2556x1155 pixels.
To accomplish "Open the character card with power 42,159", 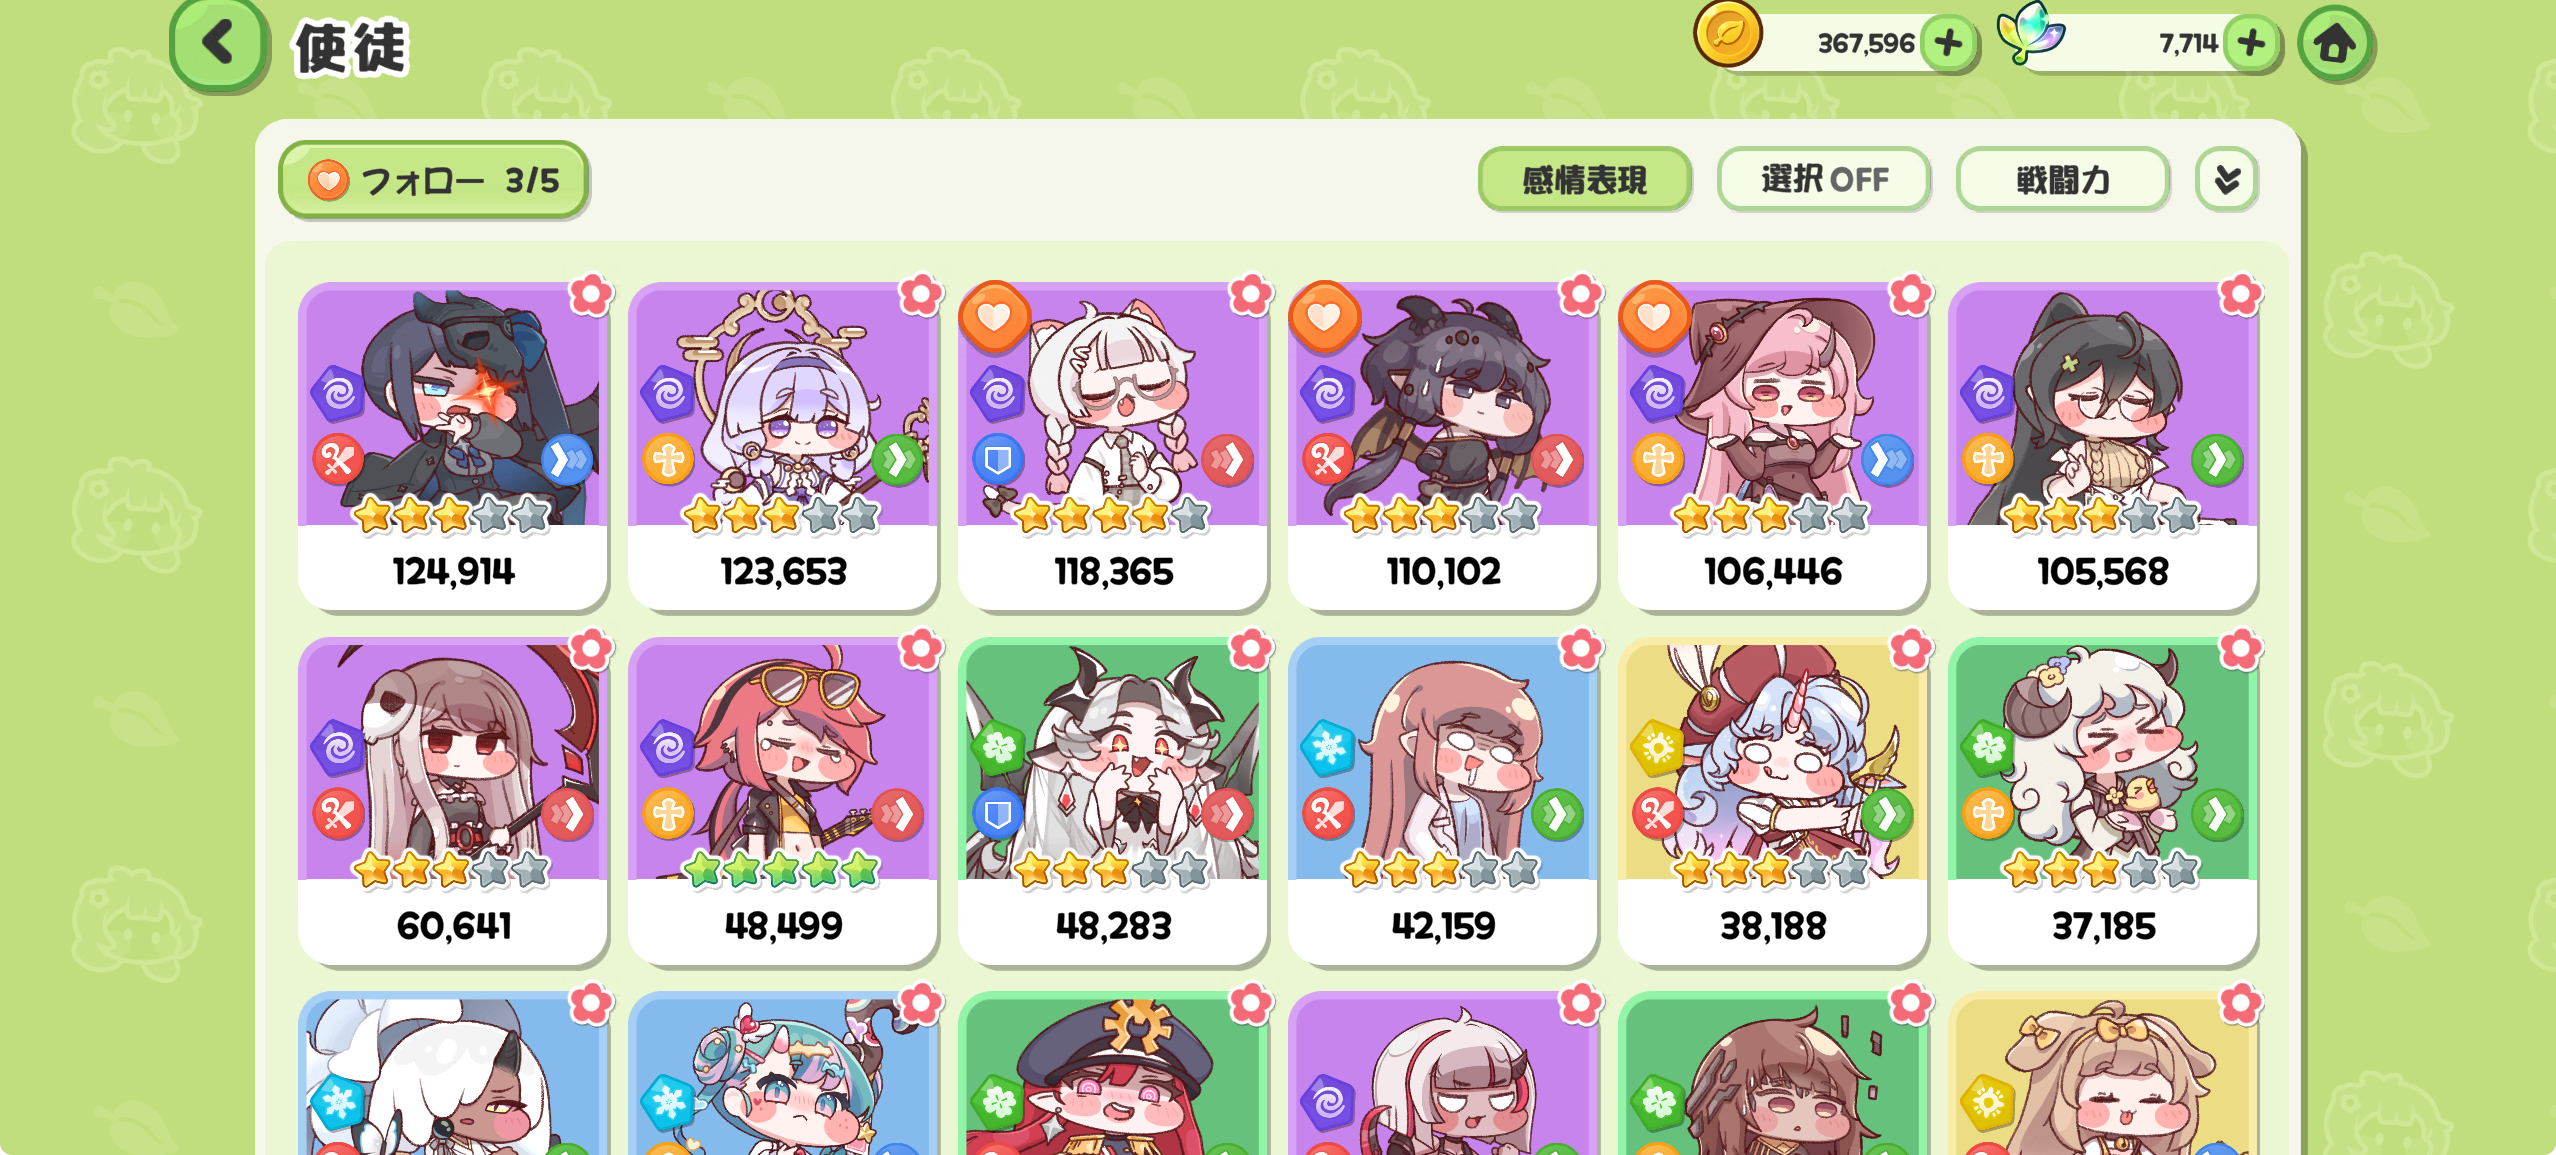I will [x=1443, y=801].
